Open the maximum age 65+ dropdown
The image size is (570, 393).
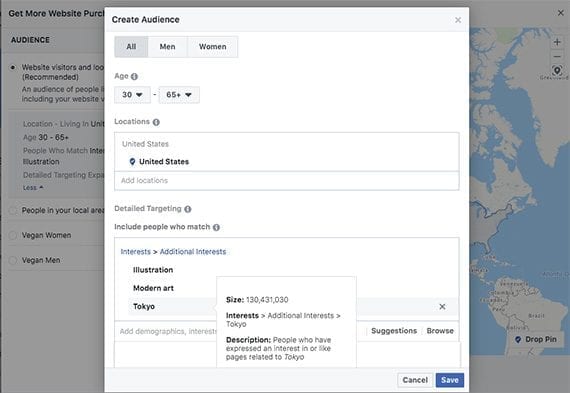click(x=179, y=95)
